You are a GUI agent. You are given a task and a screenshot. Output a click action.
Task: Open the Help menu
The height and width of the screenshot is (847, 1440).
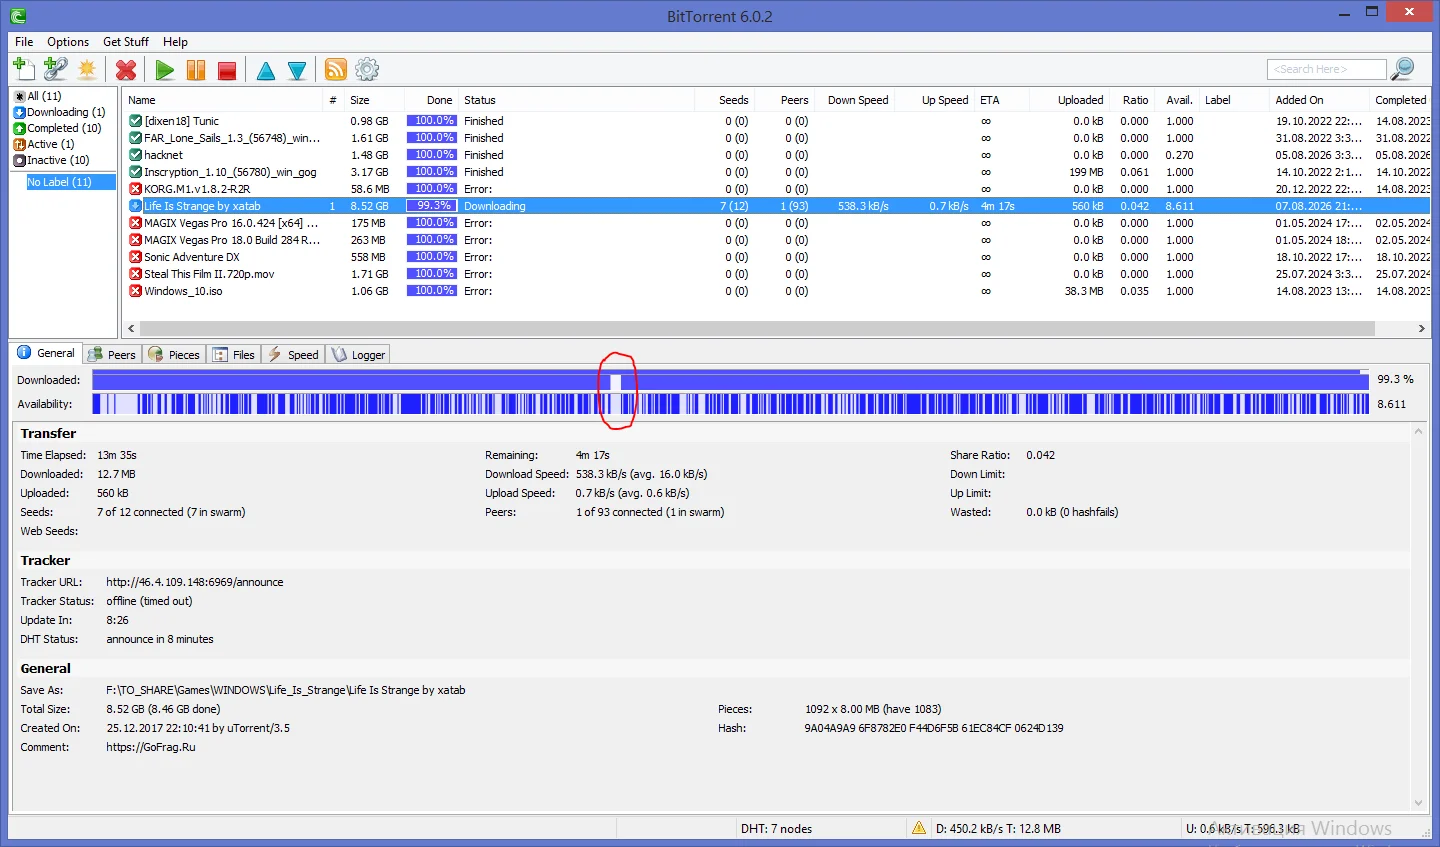(x=175, y=42)
